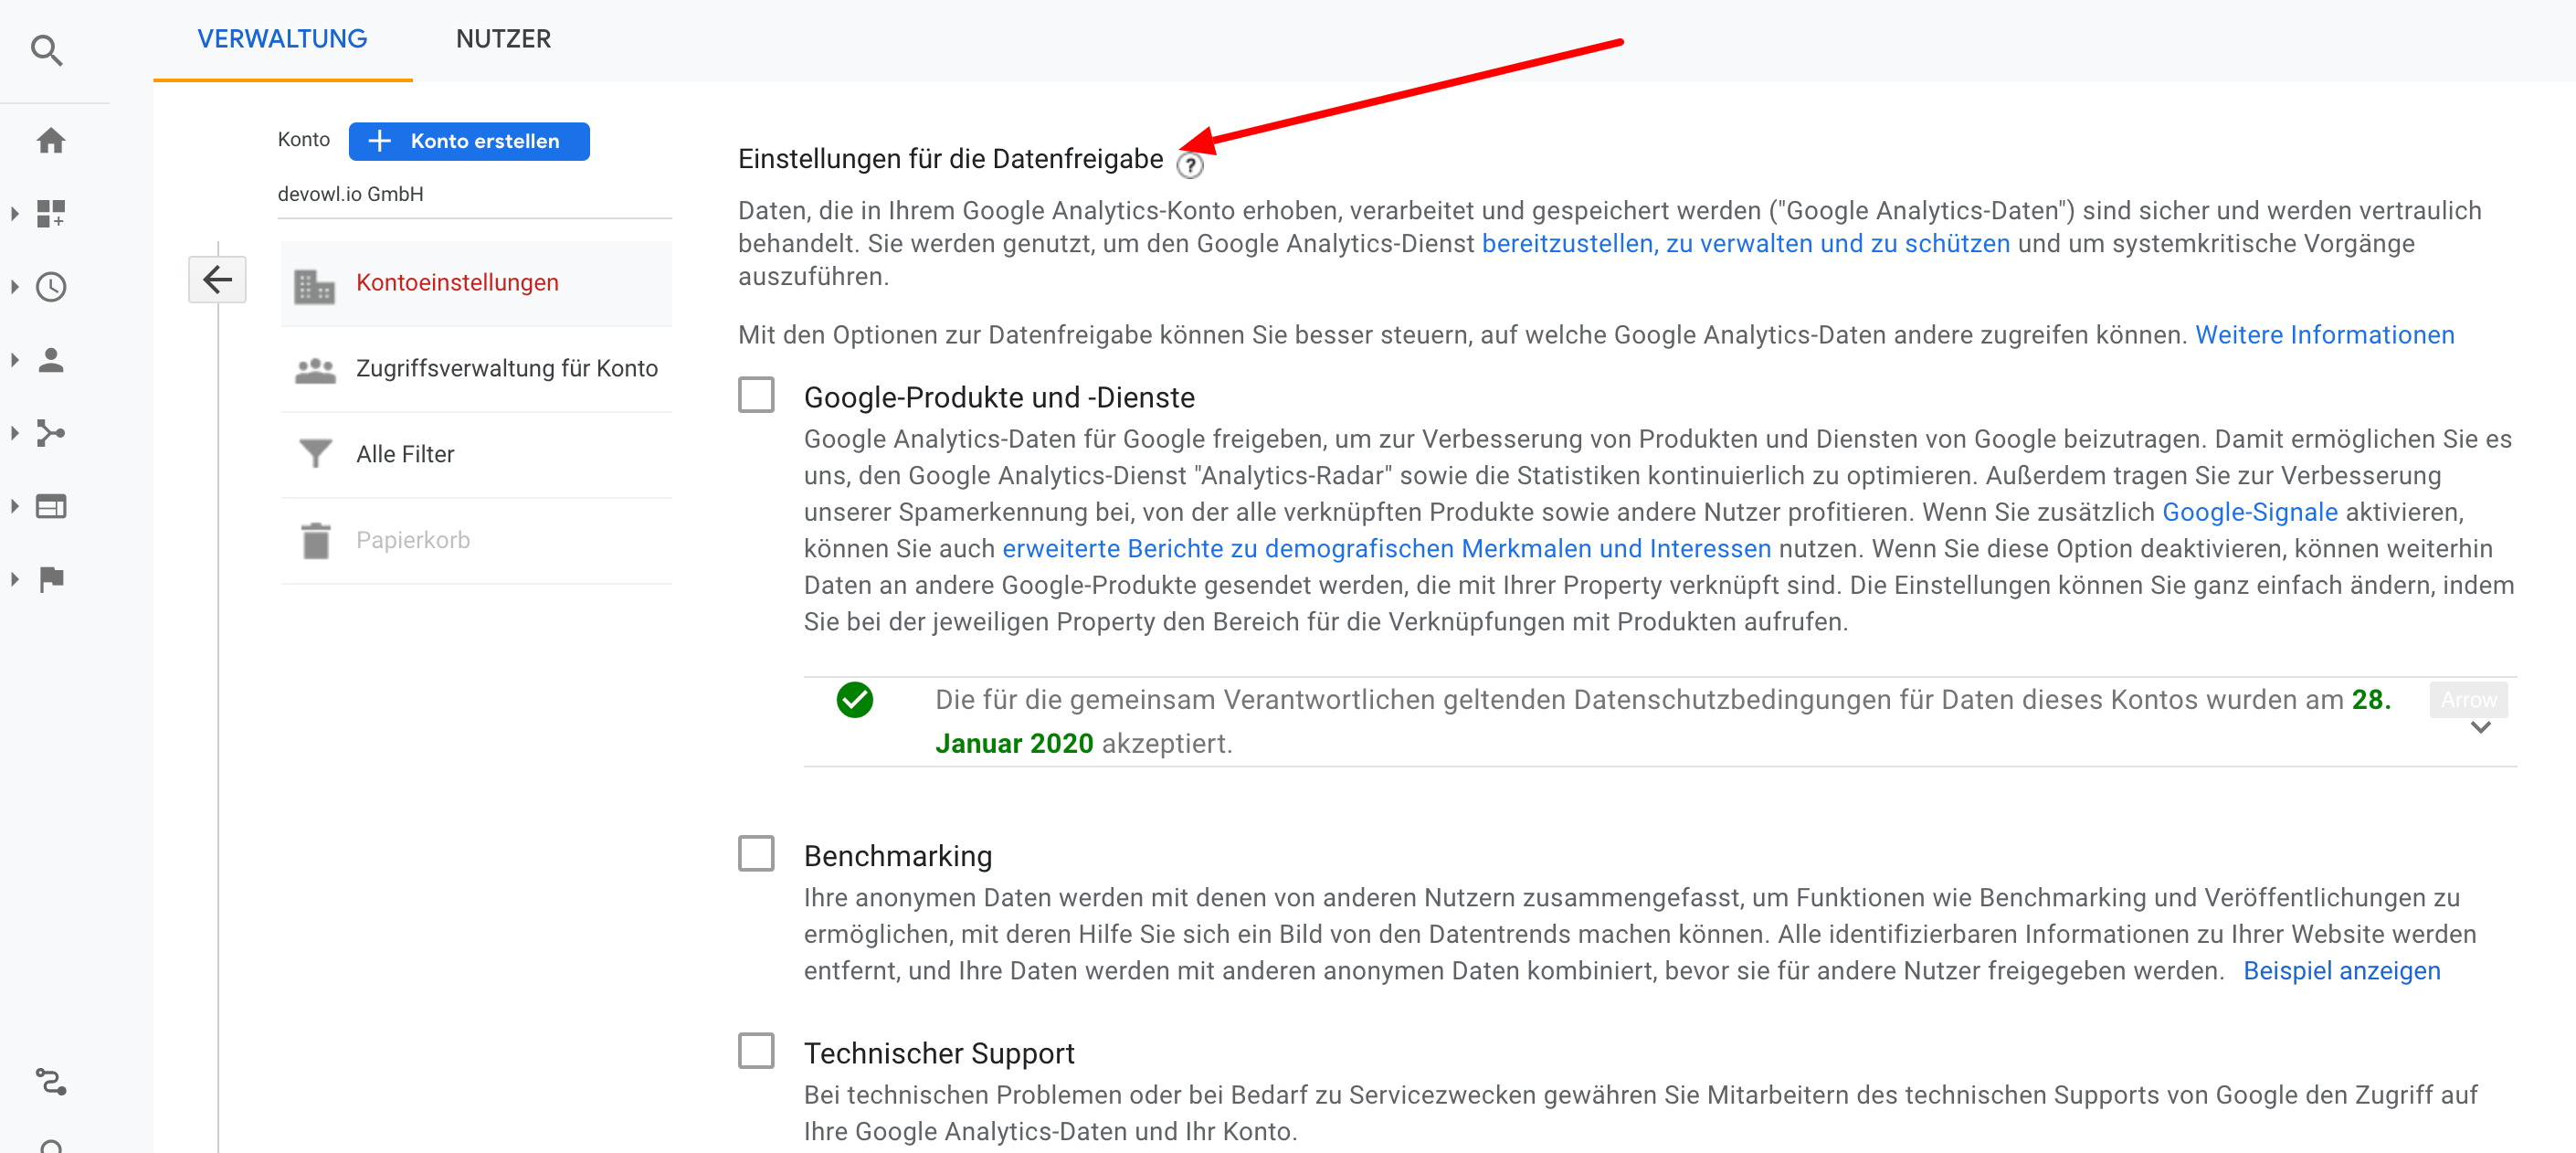Open the search function in the top left
2576x1153 pixels.
pyautogui.click(x=47, y=51)
